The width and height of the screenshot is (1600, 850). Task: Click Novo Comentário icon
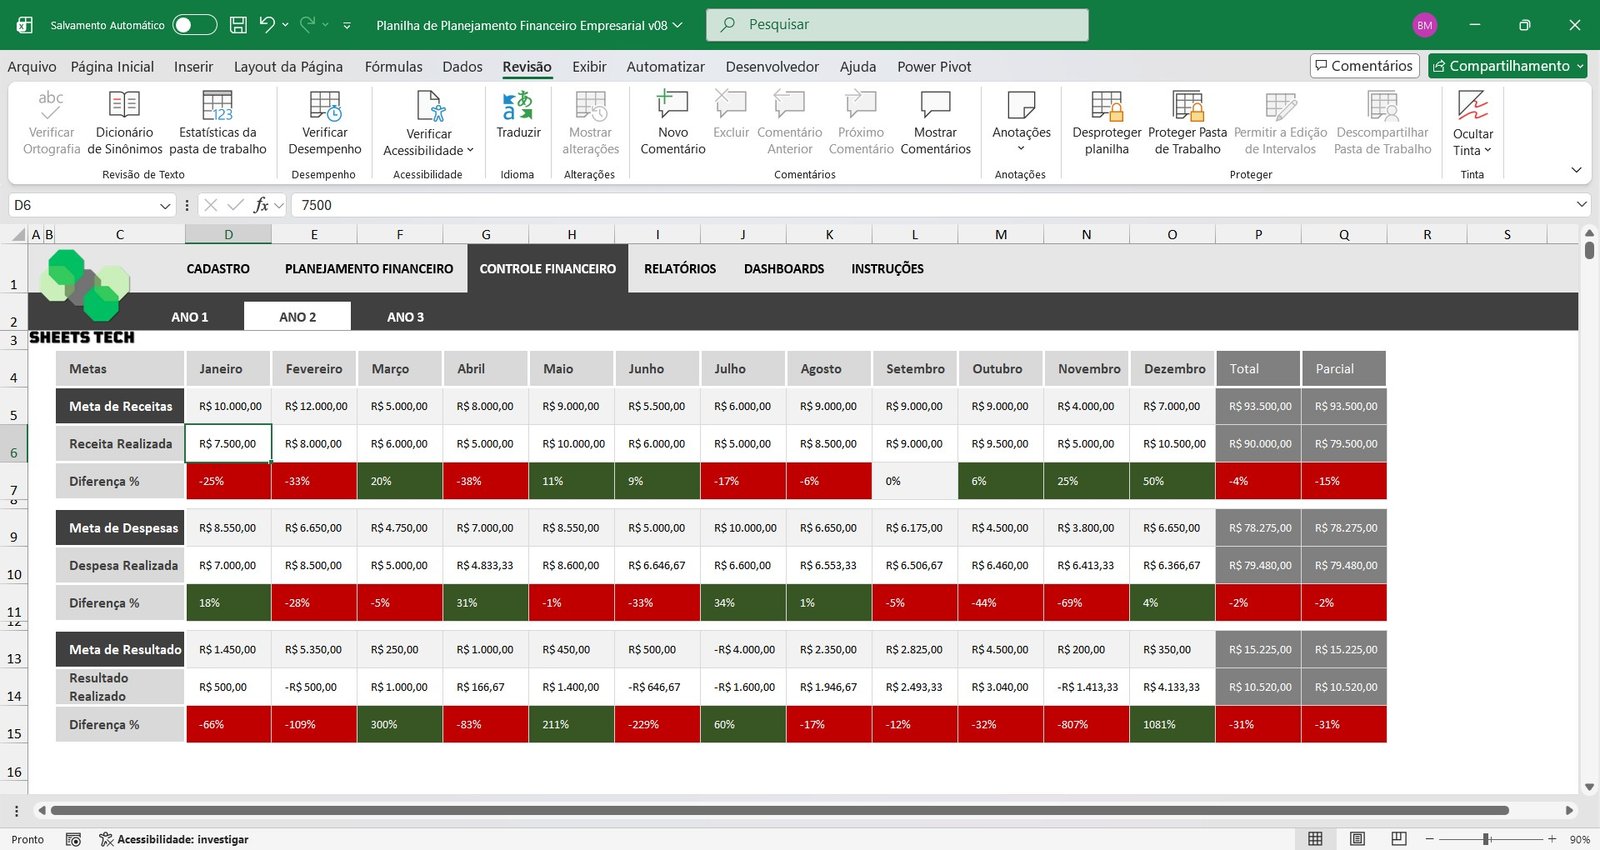pos(672,105)
